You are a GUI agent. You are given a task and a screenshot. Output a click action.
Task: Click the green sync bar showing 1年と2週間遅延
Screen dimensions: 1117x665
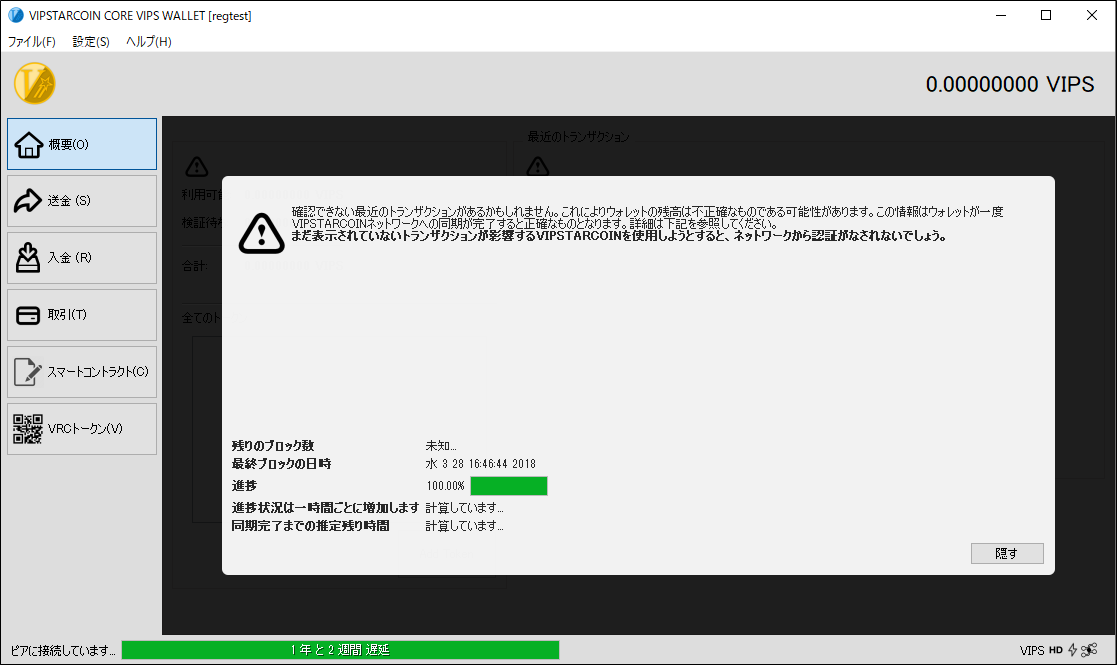(341, 650)
